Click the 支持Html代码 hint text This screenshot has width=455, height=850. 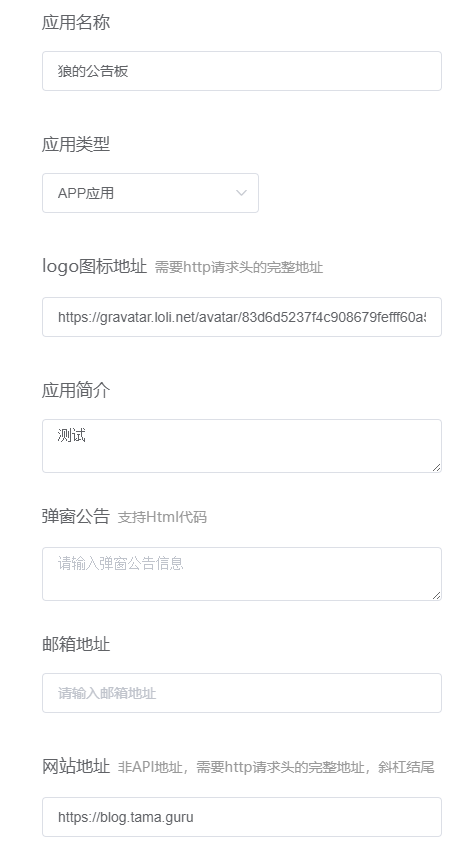(162, 517)
